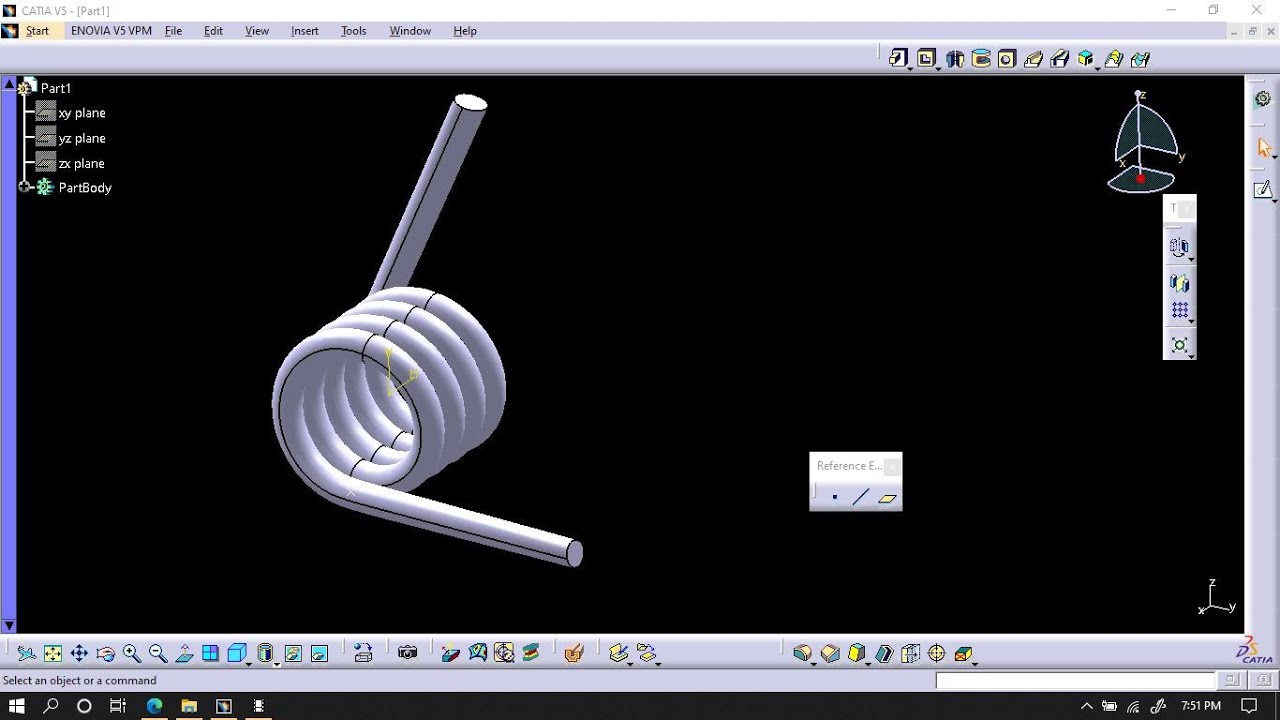Select the Rotate view tool
This screenshot has height=720, width=1280.
coord(105,653)
